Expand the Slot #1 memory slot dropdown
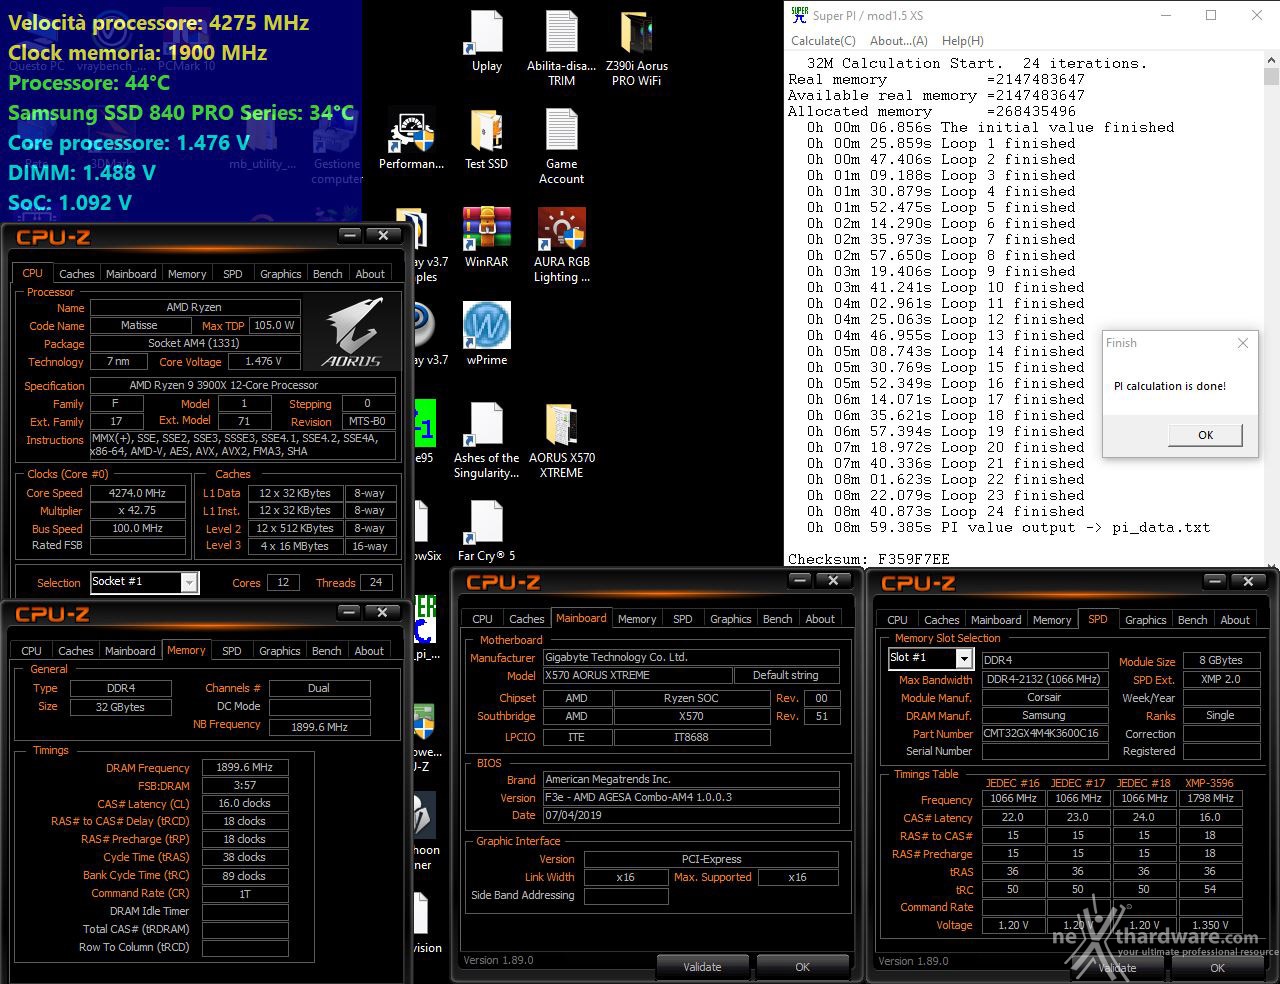 (x=964, y=658)
